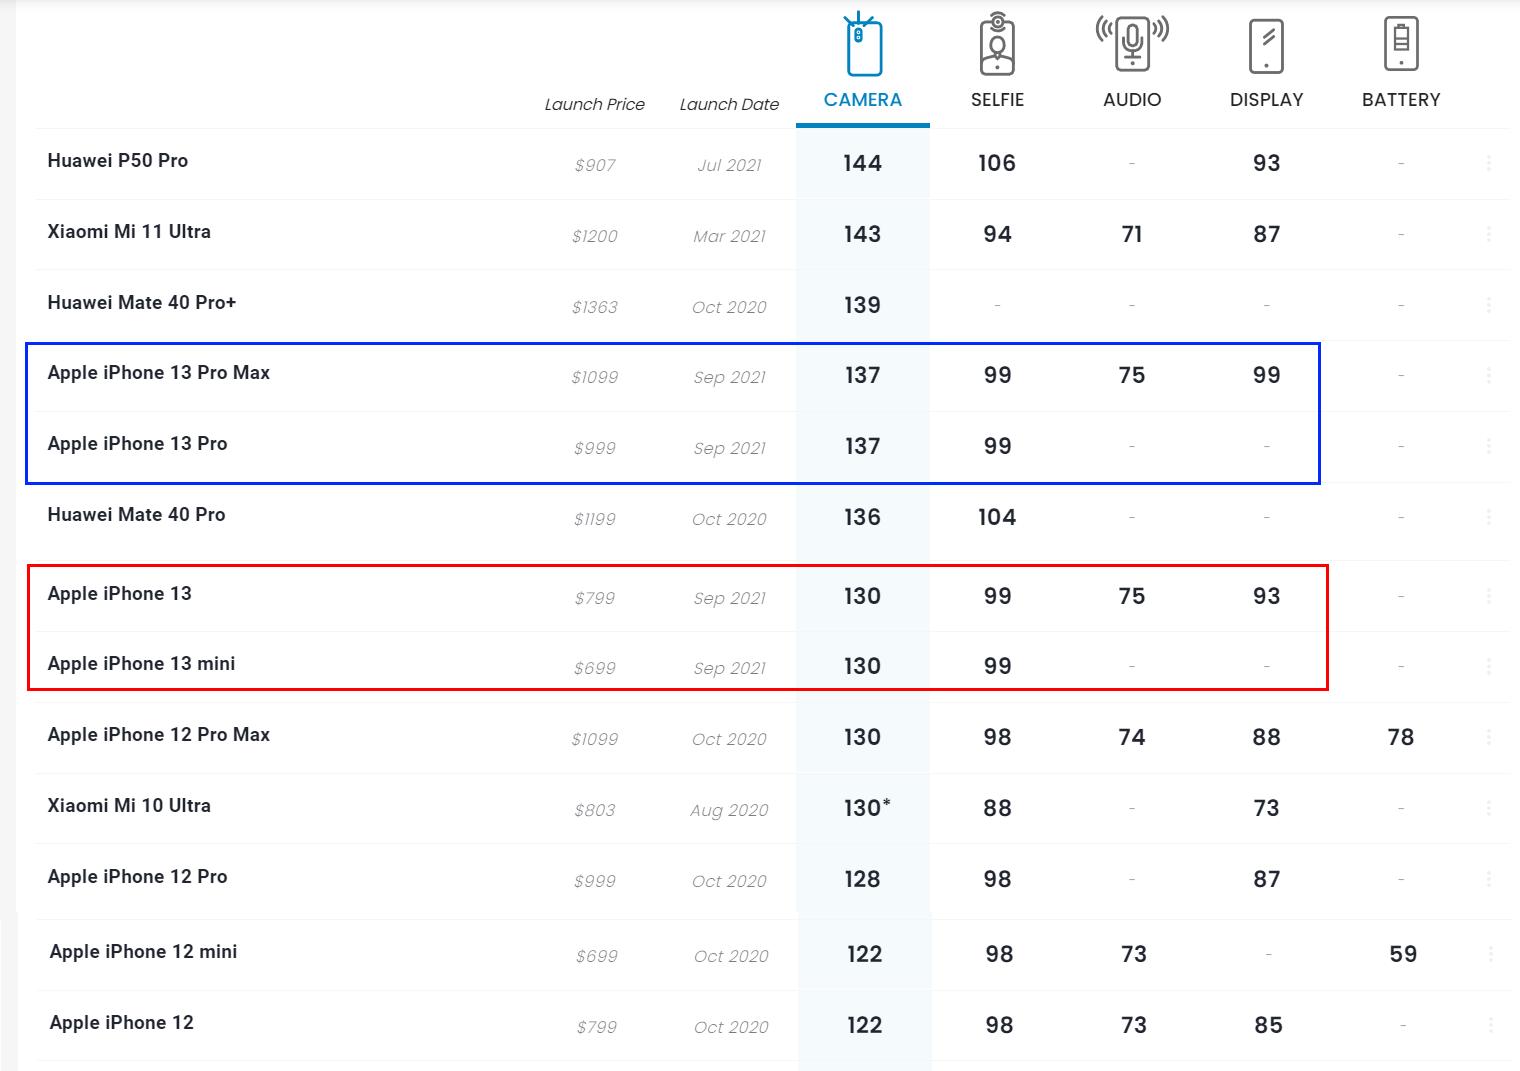
Task: Switch to the SELFIE ranking tab
Action: [x=997, y=100]
